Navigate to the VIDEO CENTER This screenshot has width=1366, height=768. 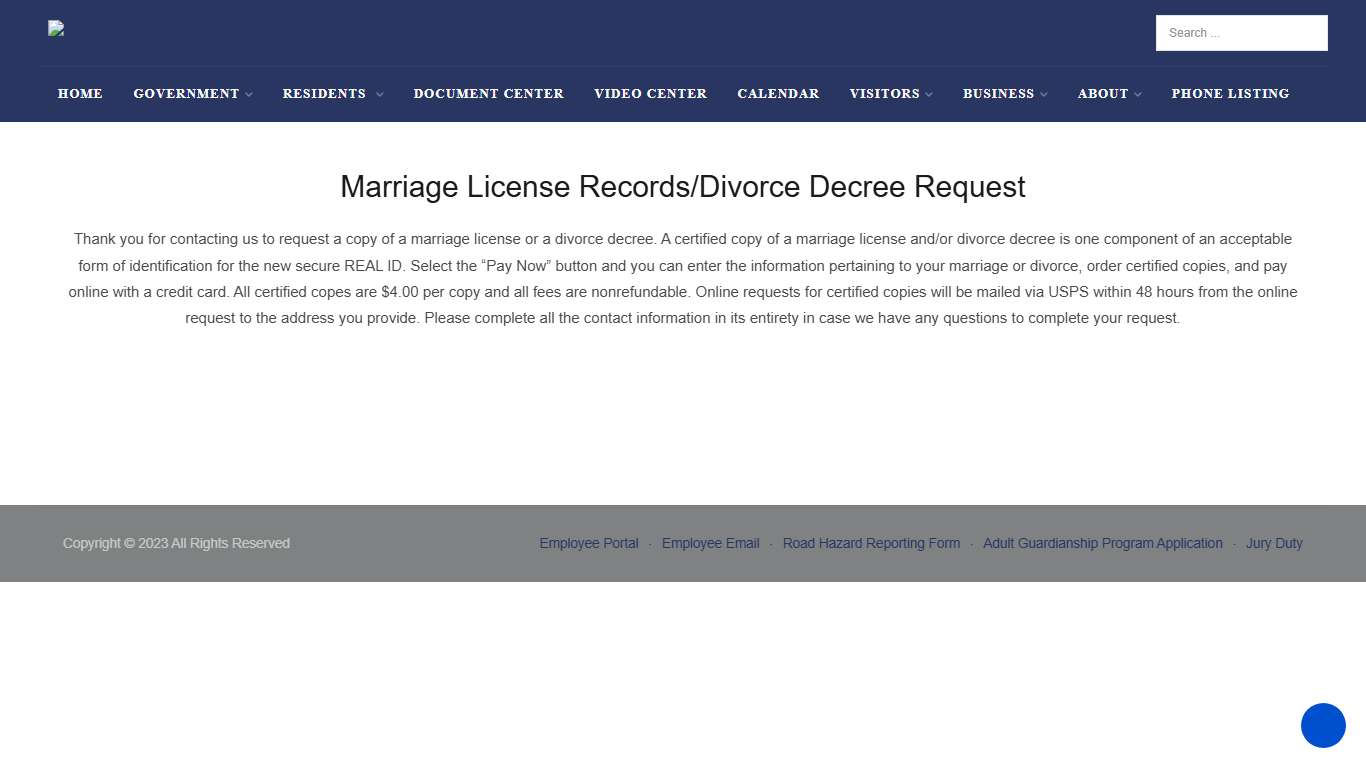(650, 93)
